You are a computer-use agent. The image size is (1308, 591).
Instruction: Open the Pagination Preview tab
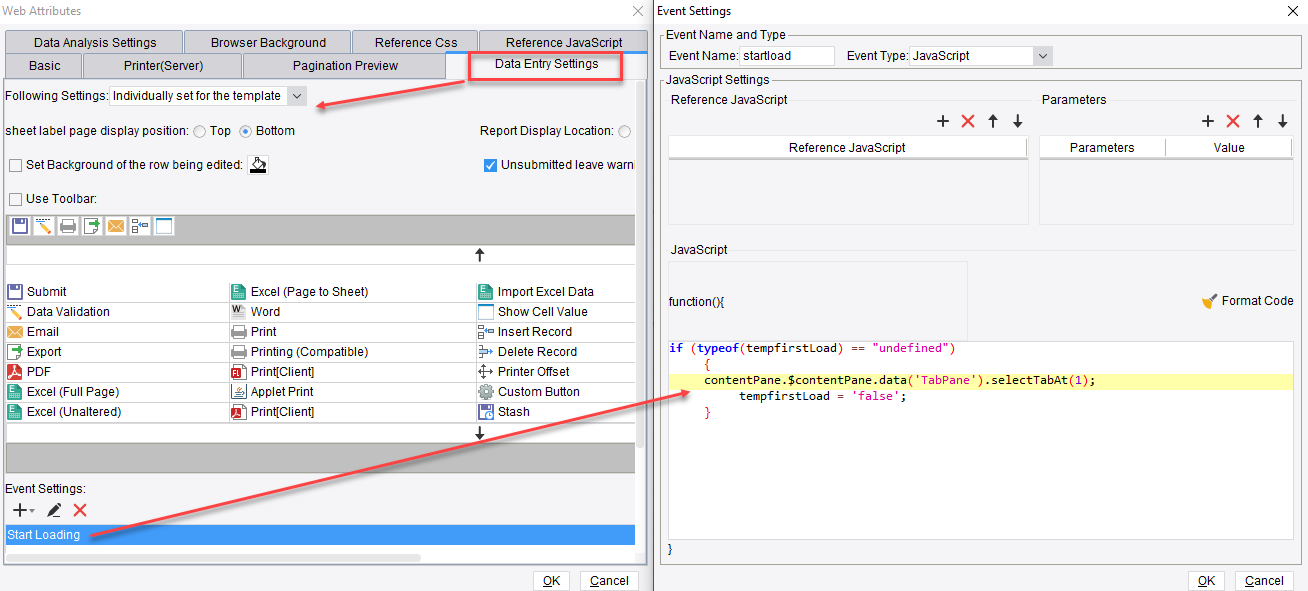pyautogui.click(x=345, y=66)
